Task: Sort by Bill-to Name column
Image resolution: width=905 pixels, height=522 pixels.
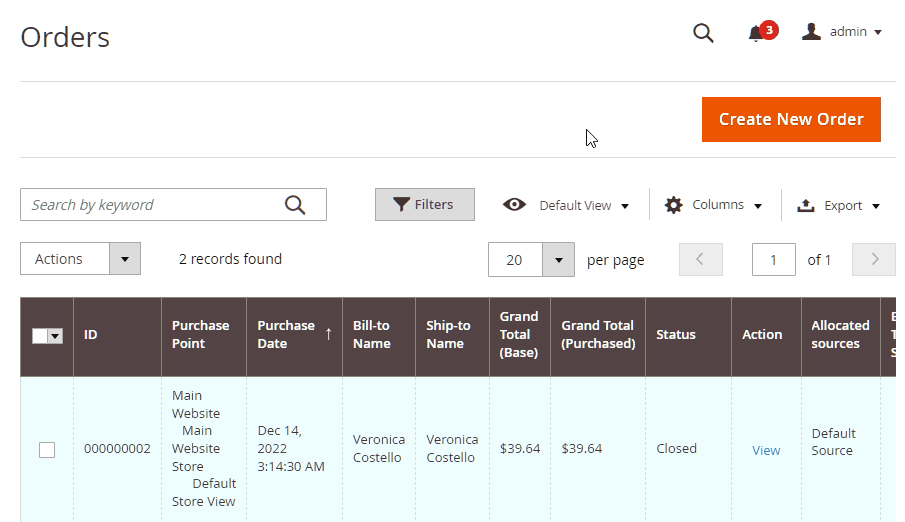Action: pyautogui.click(x=379, y=335)
